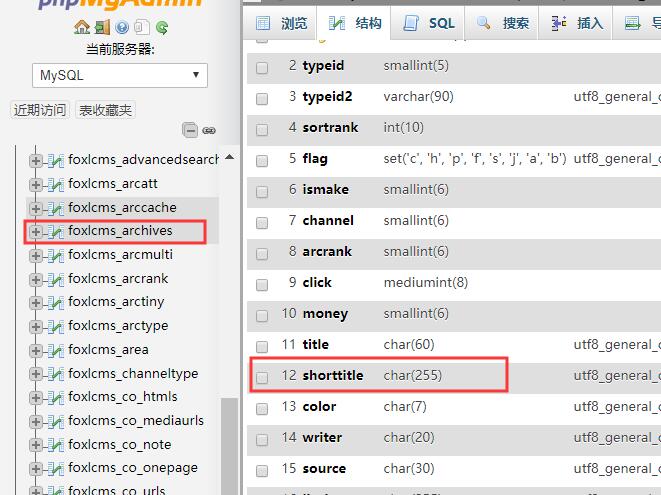Click the log out door icon

[x=104, y=27]
